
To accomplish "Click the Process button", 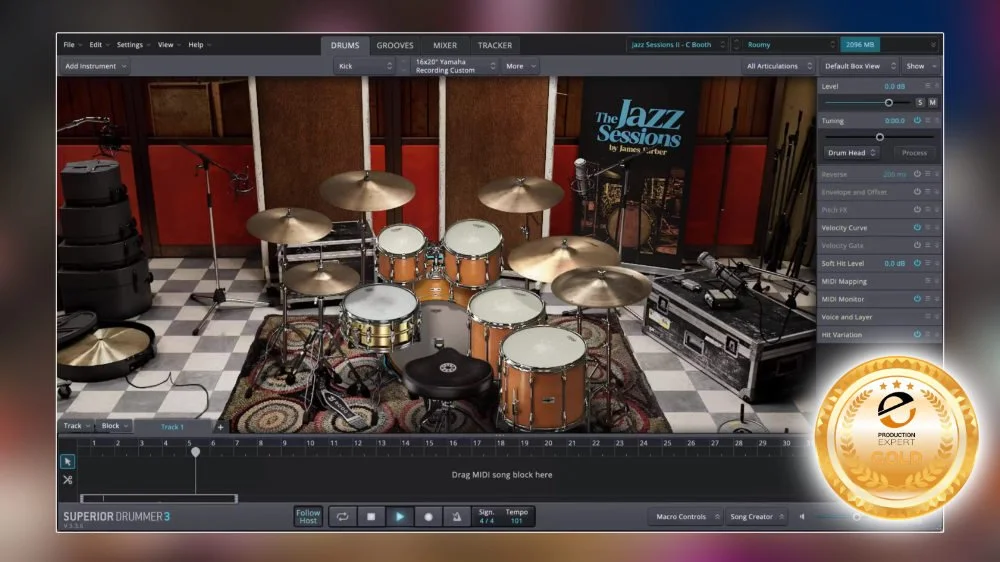I will [914, 153].
